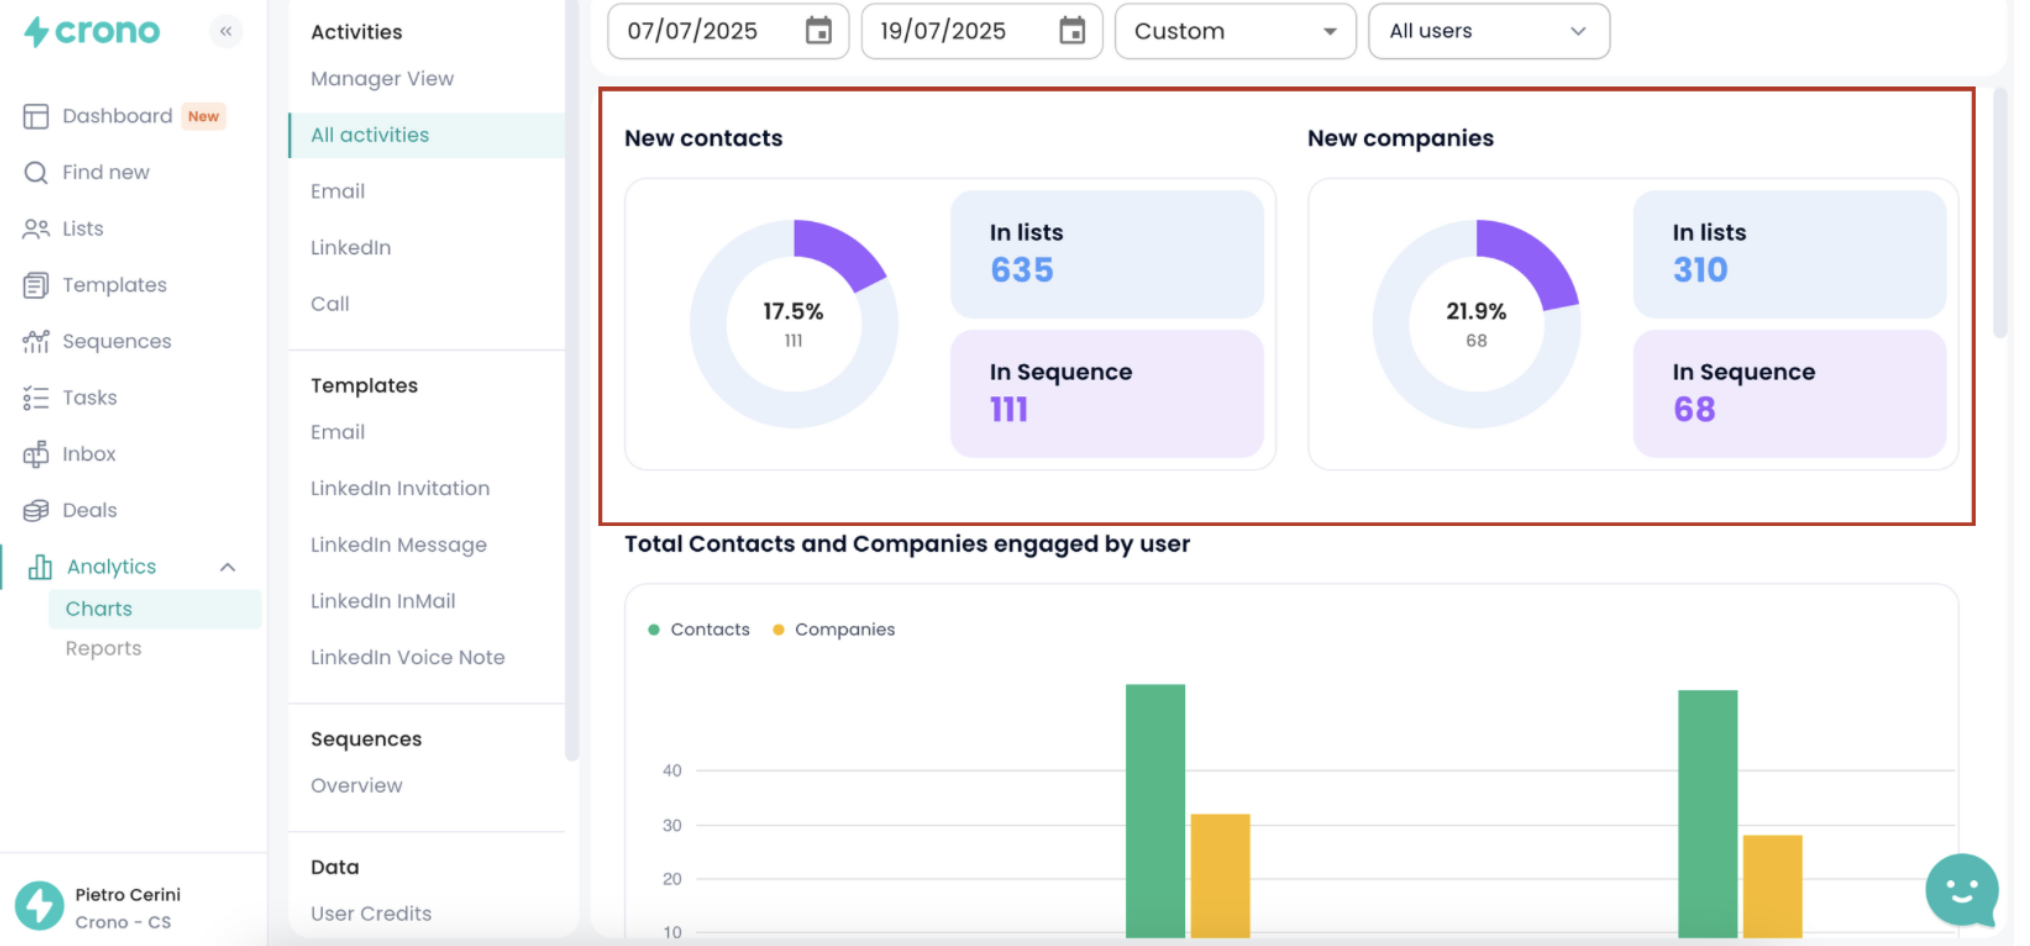The image size is (2030, 946).
Task: Click the New companies In lists 310 card
Action: (x=1790, y=254)
